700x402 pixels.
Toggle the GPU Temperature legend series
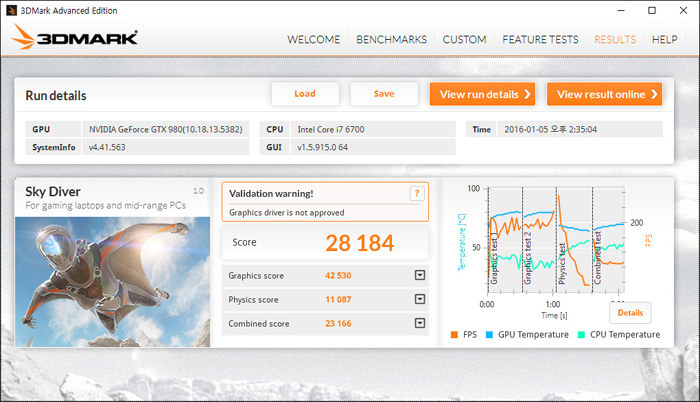pyautogui.click(x=535, y=334)
